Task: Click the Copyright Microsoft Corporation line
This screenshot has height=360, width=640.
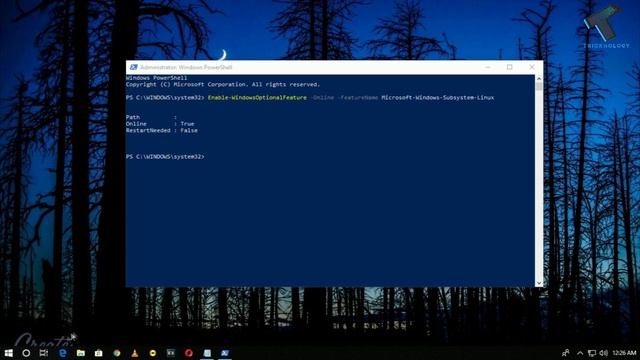Action: (x=223, y=84)
